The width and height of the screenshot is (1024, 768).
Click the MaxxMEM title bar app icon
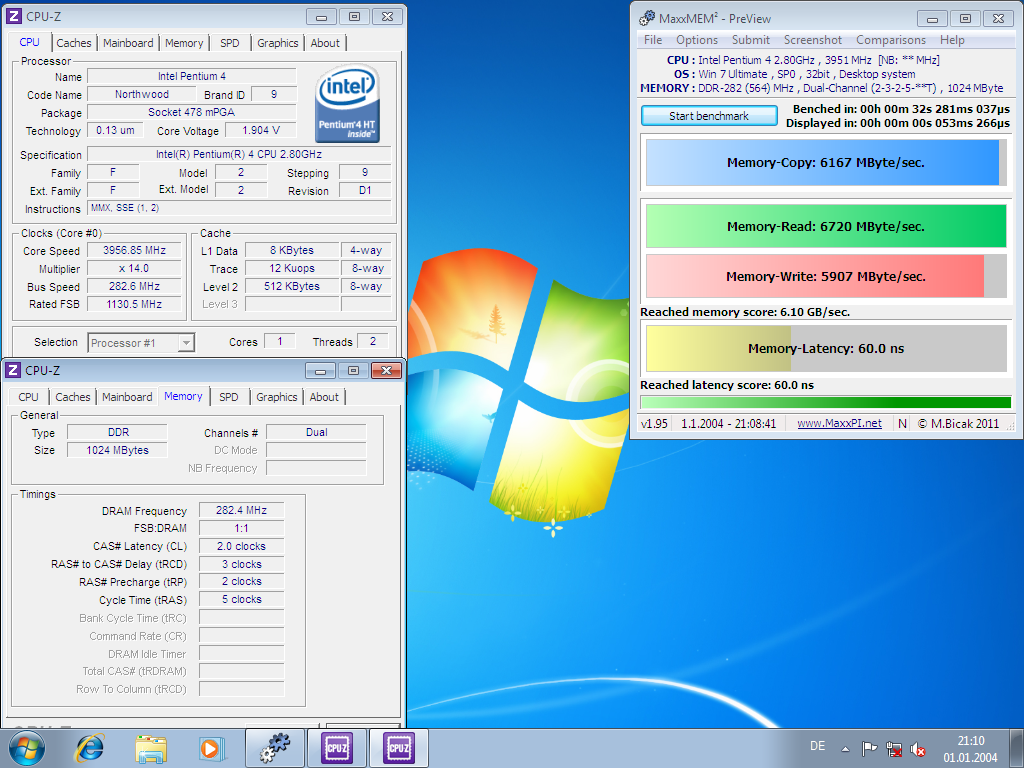(x=647, y=18)
